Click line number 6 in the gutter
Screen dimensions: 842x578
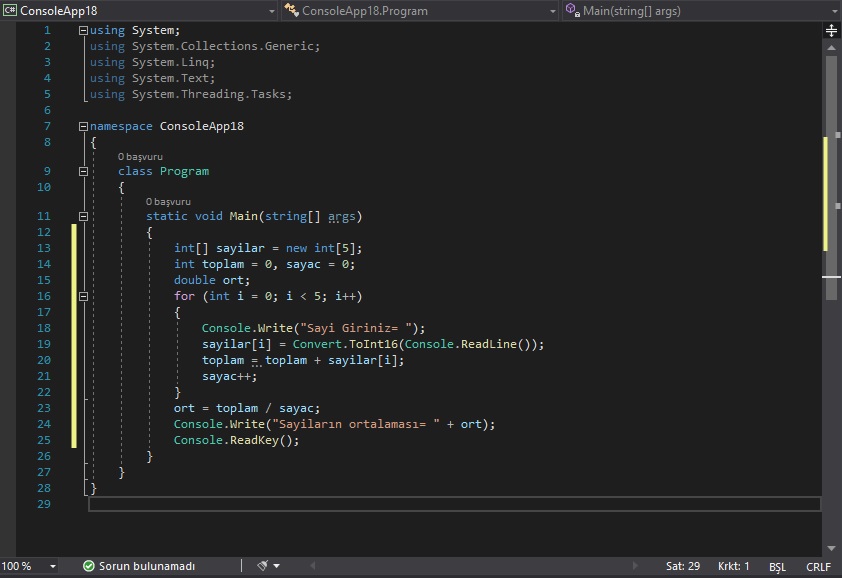click(x=47, y=111)
